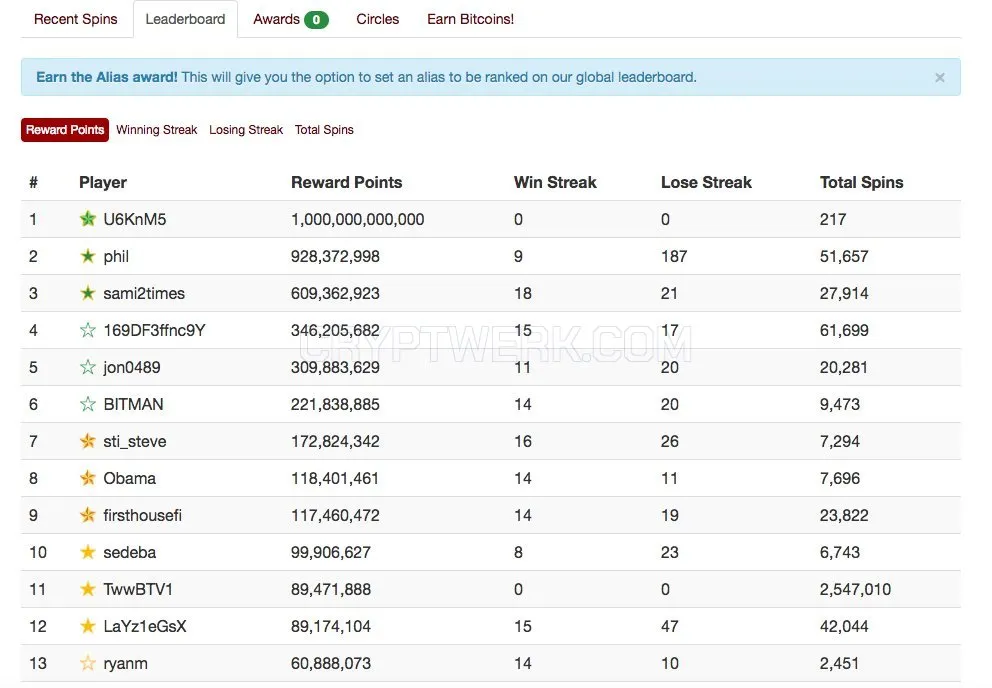Click player name jon0489
The height and width of the screenshot is (688, 992).
(132, 367)
